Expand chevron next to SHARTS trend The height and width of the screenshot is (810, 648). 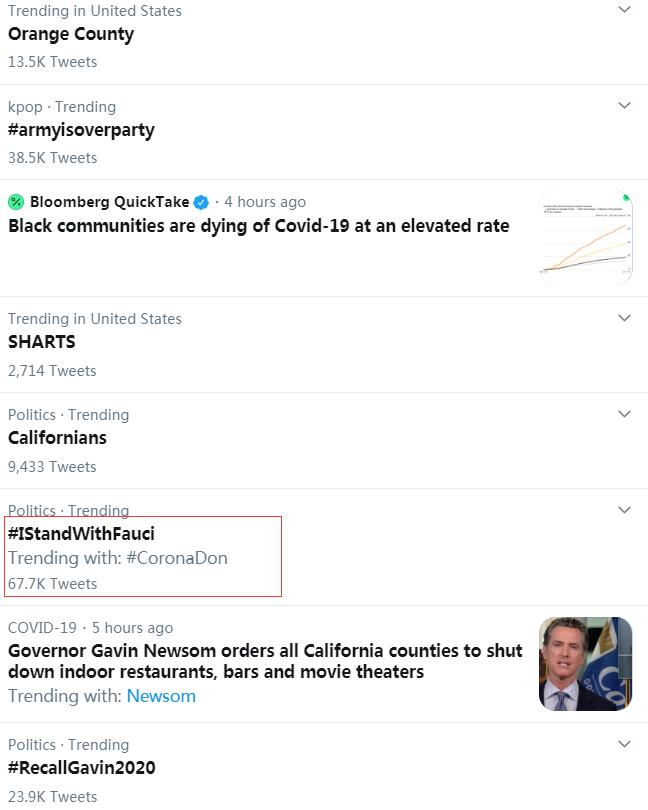coord(624,318)
